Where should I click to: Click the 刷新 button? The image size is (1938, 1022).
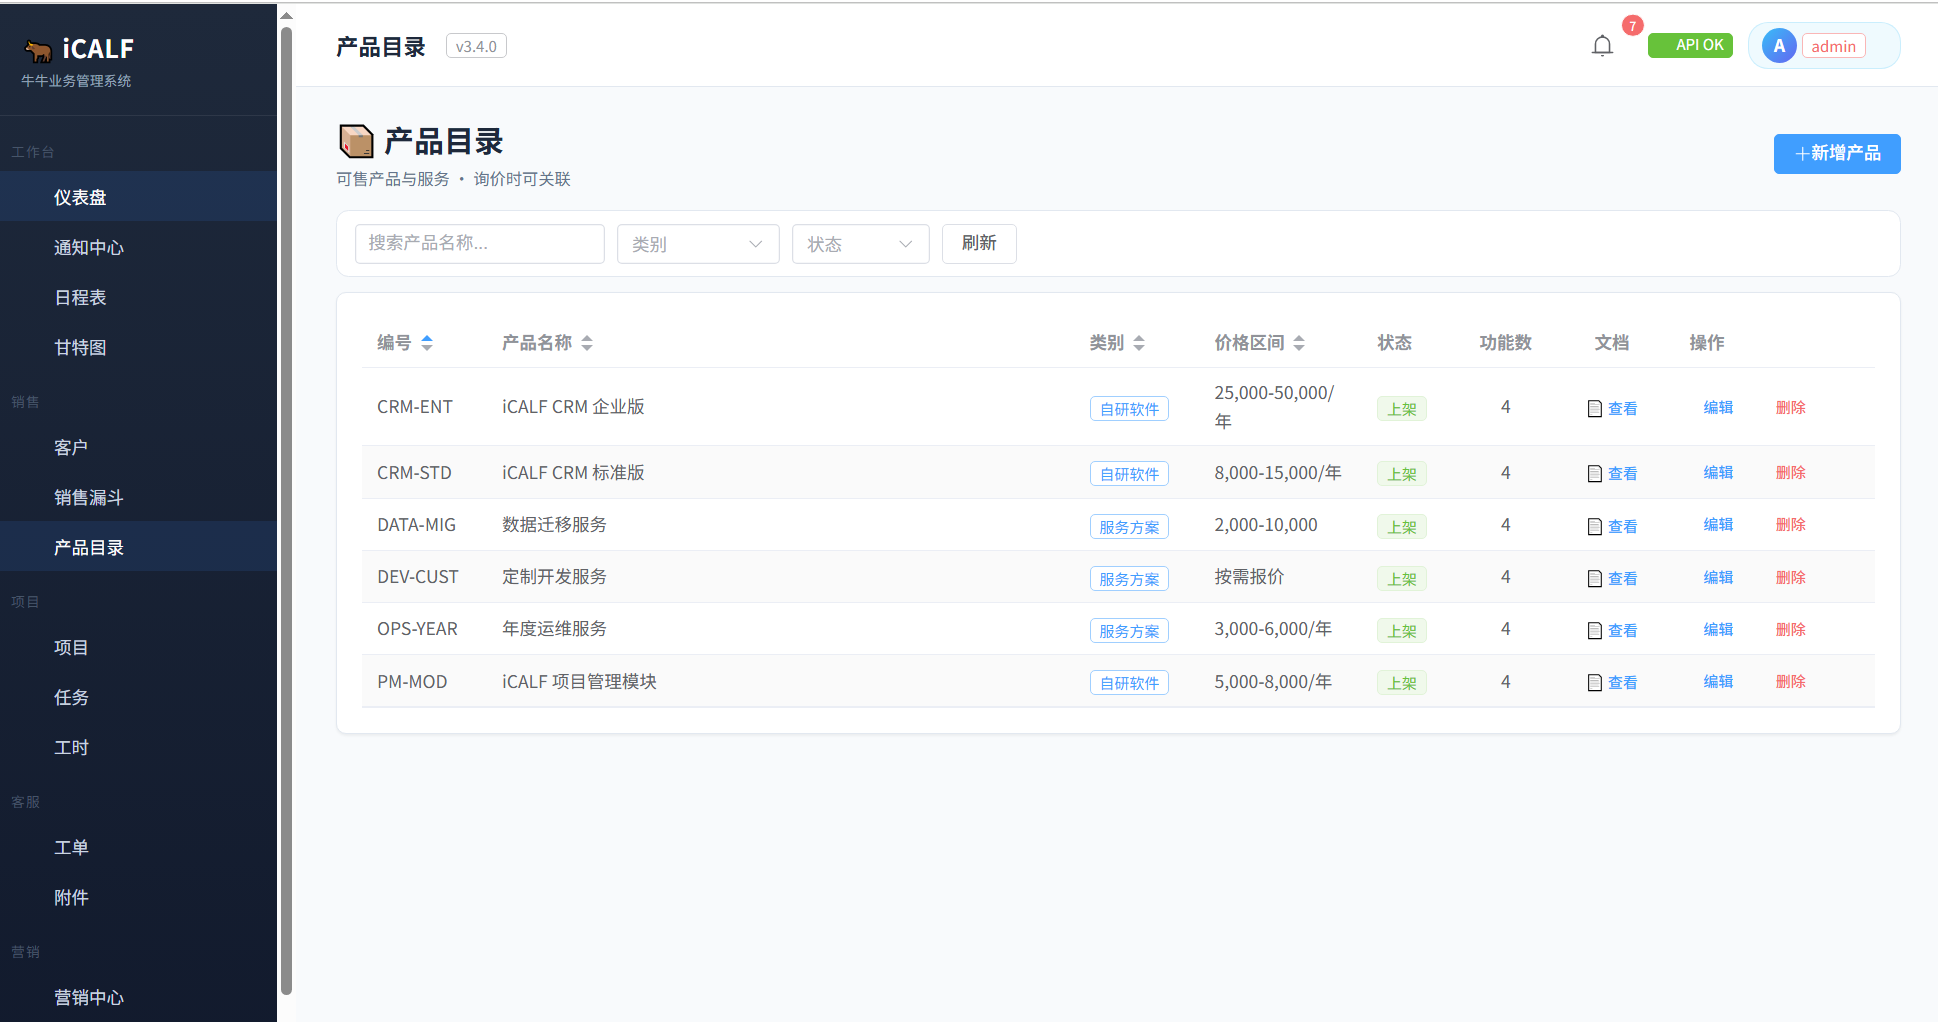pos(979,243)
